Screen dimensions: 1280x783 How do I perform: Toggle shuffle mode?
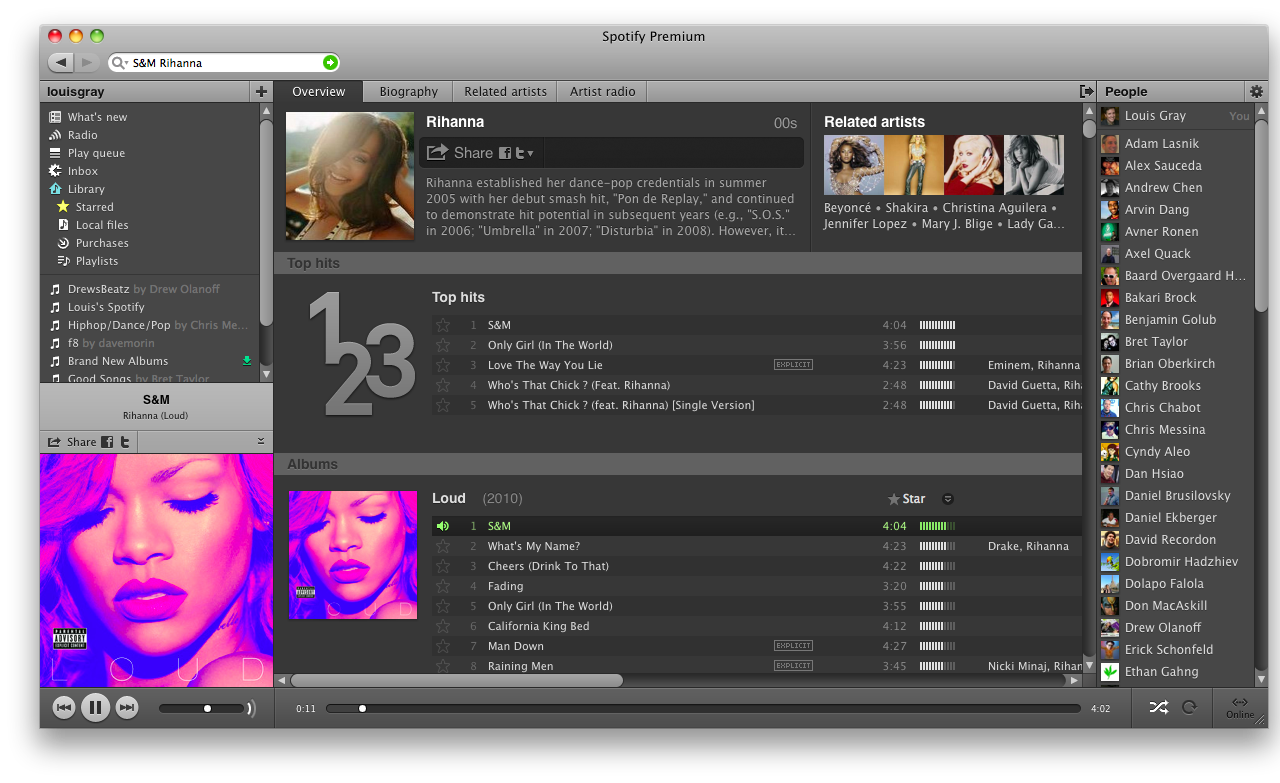(x=1158, y=708)
